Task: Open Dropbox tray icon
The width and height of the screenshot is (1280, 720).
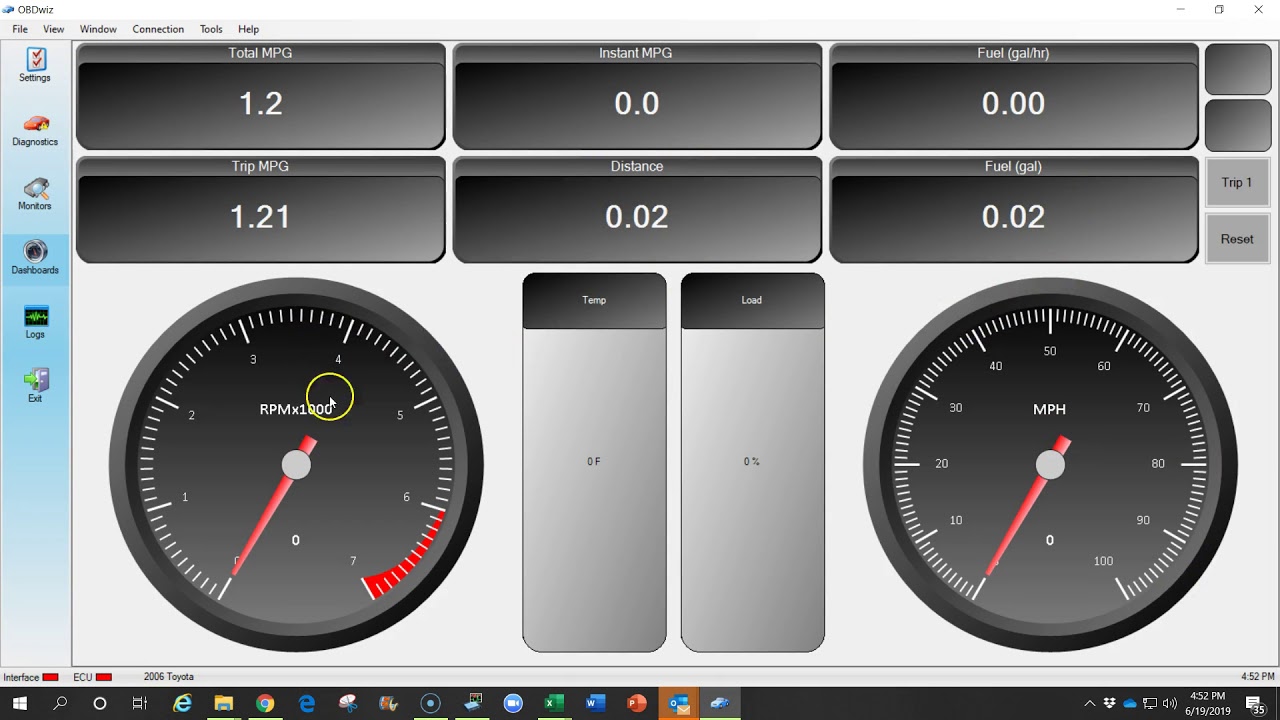Action: 1110,704
